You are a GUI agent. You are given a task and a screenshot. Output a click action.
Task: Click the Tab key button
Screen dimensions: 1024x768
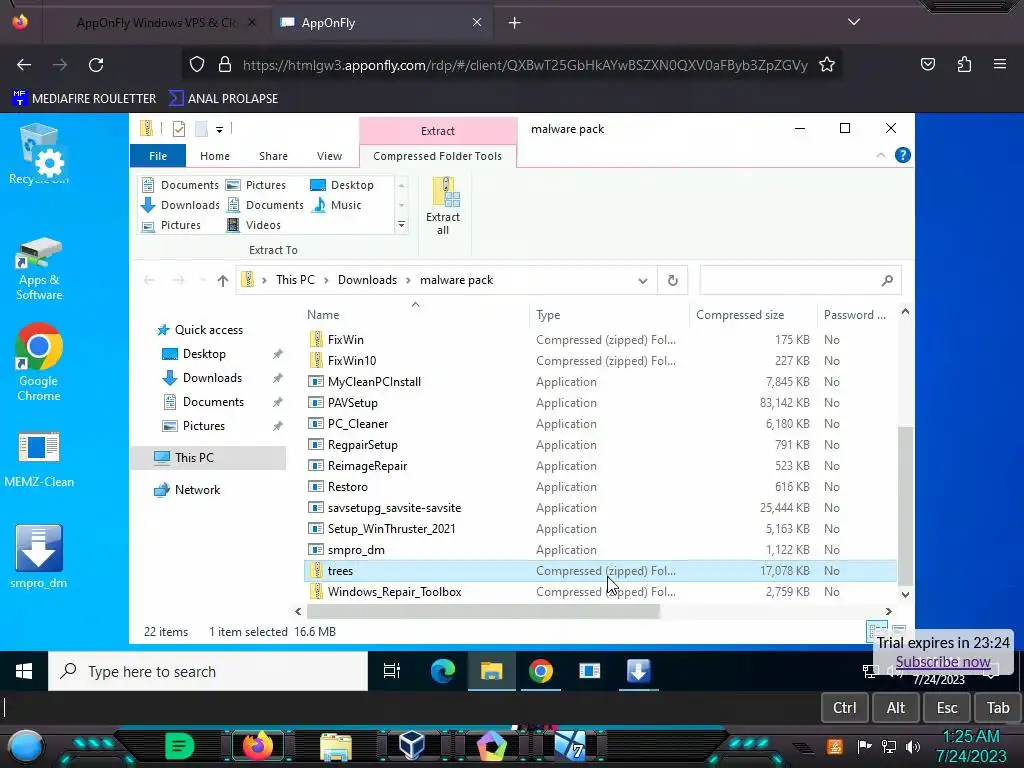pyautogui.click(x=998, y=708)
